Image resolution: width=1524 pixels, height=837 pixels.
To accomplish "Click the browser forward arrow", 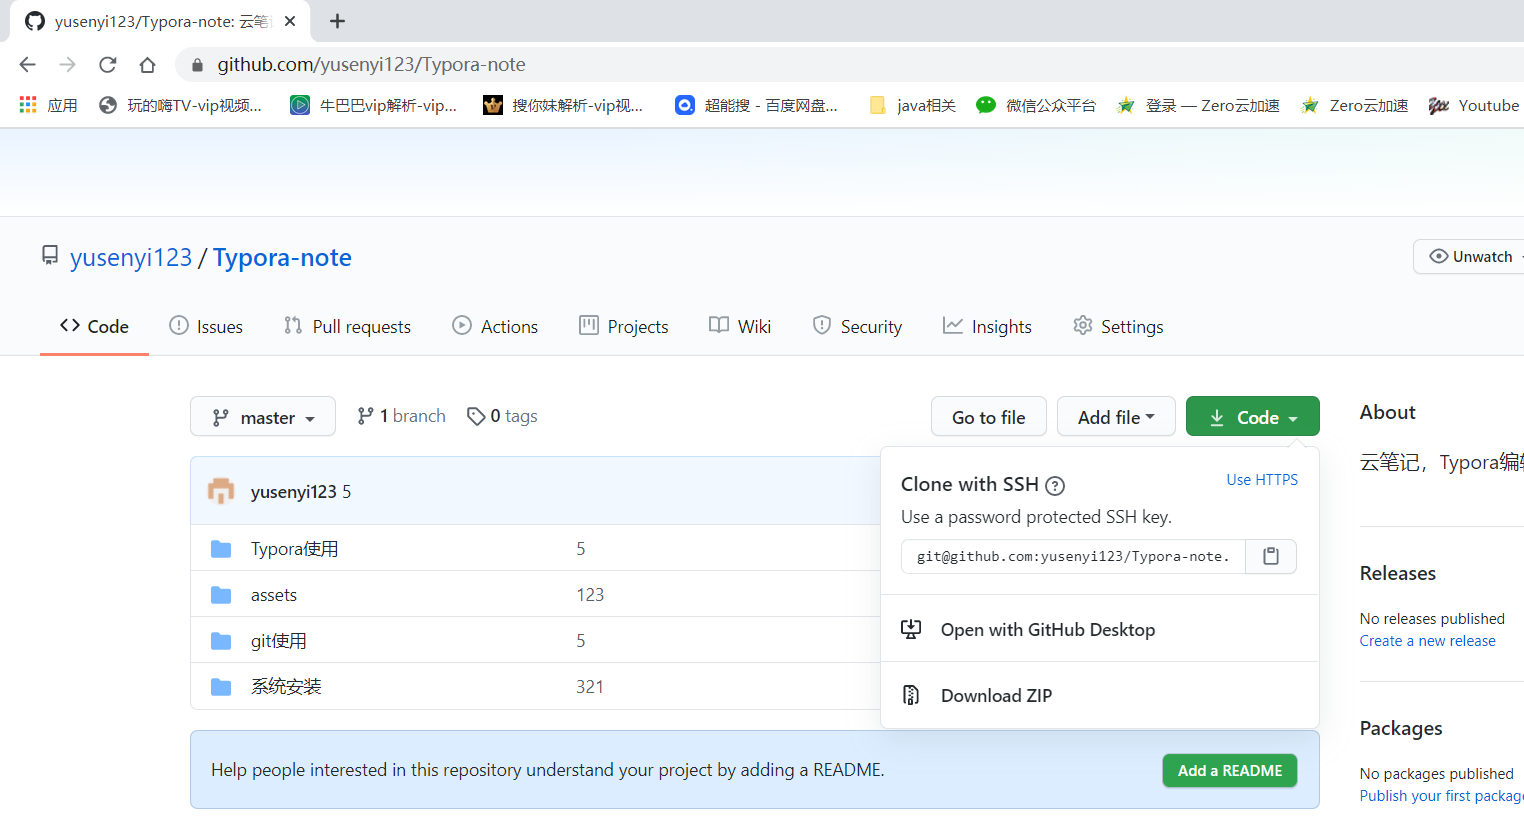I will 67,65.
